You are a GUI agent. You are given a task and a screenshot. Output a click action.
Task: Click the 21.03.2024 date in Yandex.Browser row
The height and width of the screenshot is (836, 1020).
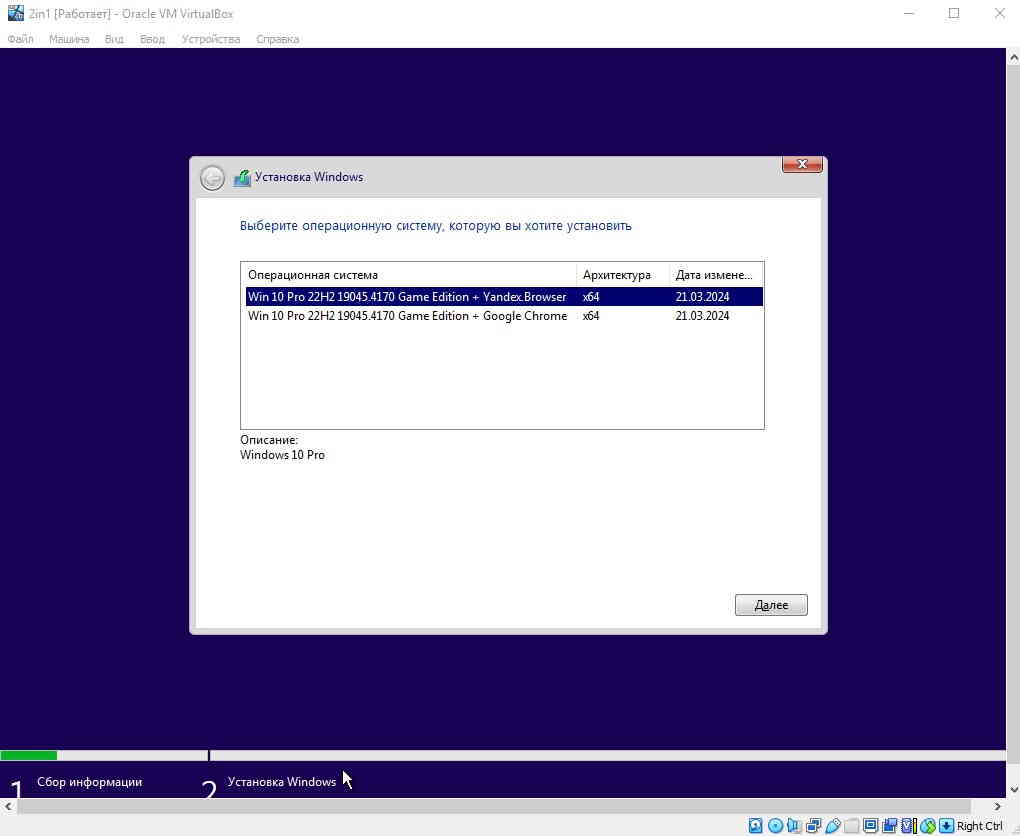pyautogui.click(x=702, y=297)
